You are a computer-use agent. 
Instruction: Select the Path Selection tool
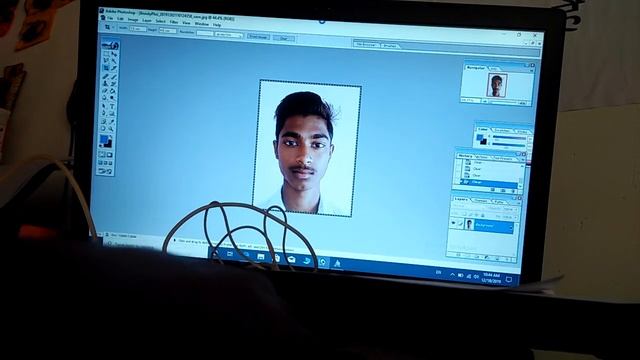coord(105,106)
